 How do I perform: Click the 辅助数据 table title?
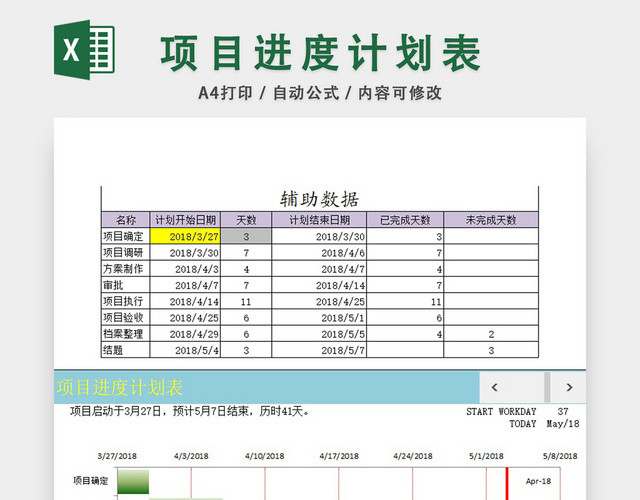319,199
